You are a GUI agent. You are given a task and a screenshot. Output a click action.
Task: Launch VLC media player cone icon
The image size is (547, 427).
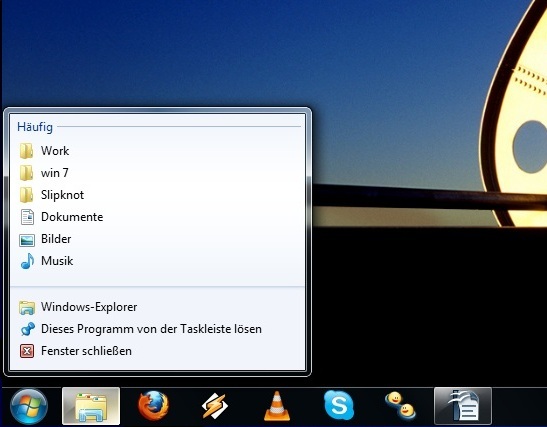[277, 406]
